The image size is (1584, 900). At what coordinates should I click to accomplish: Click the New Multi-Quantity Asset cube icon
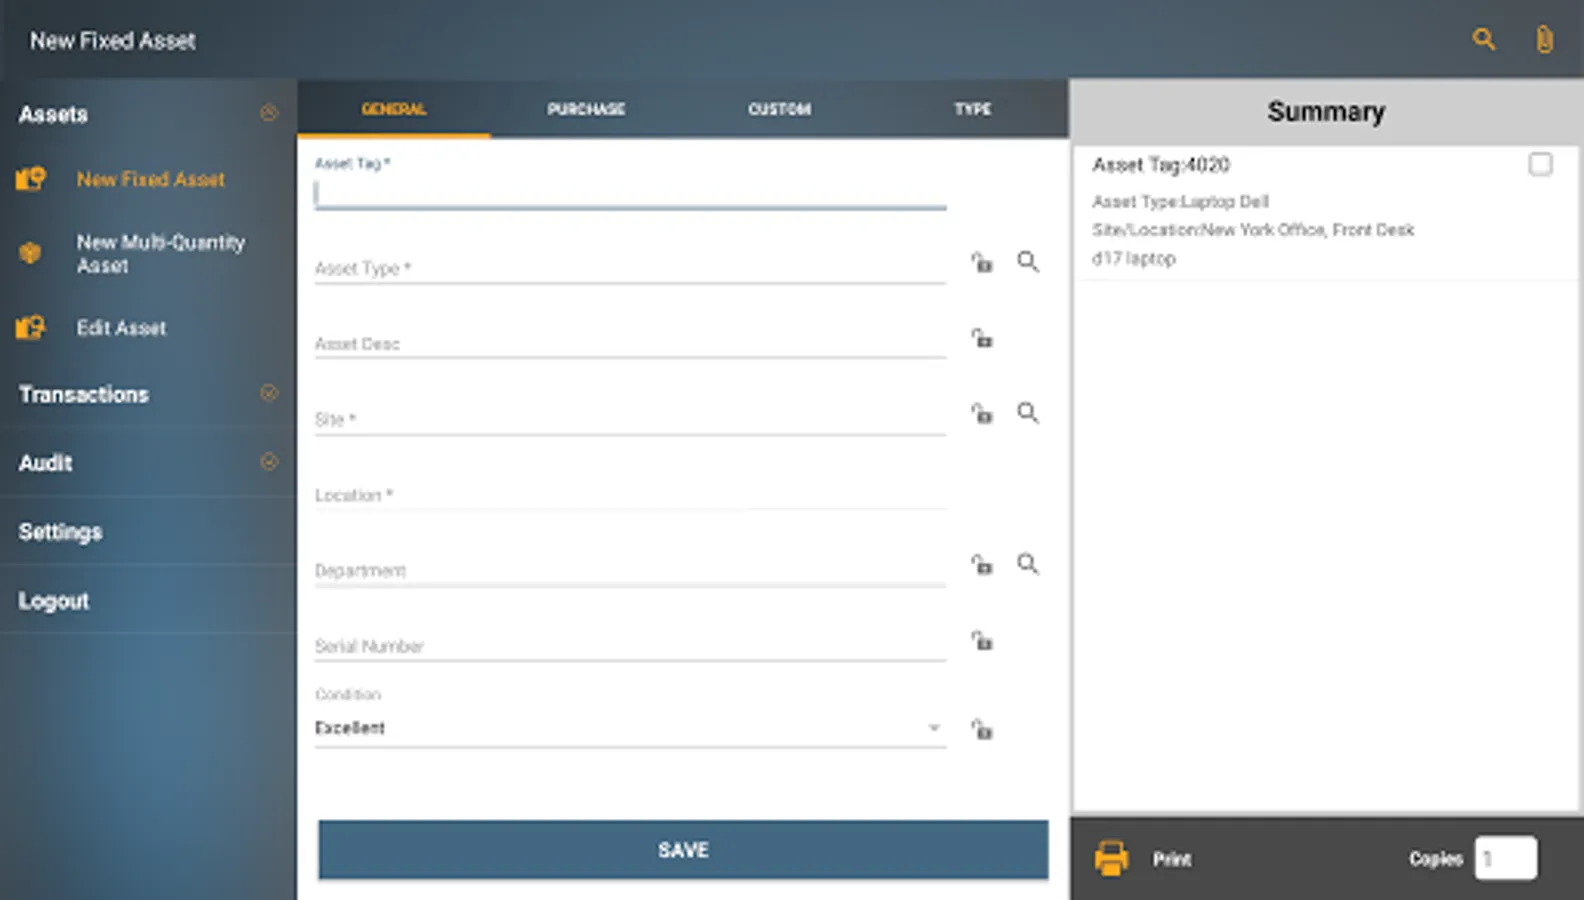pyautogui.click(x=31, y=253)
